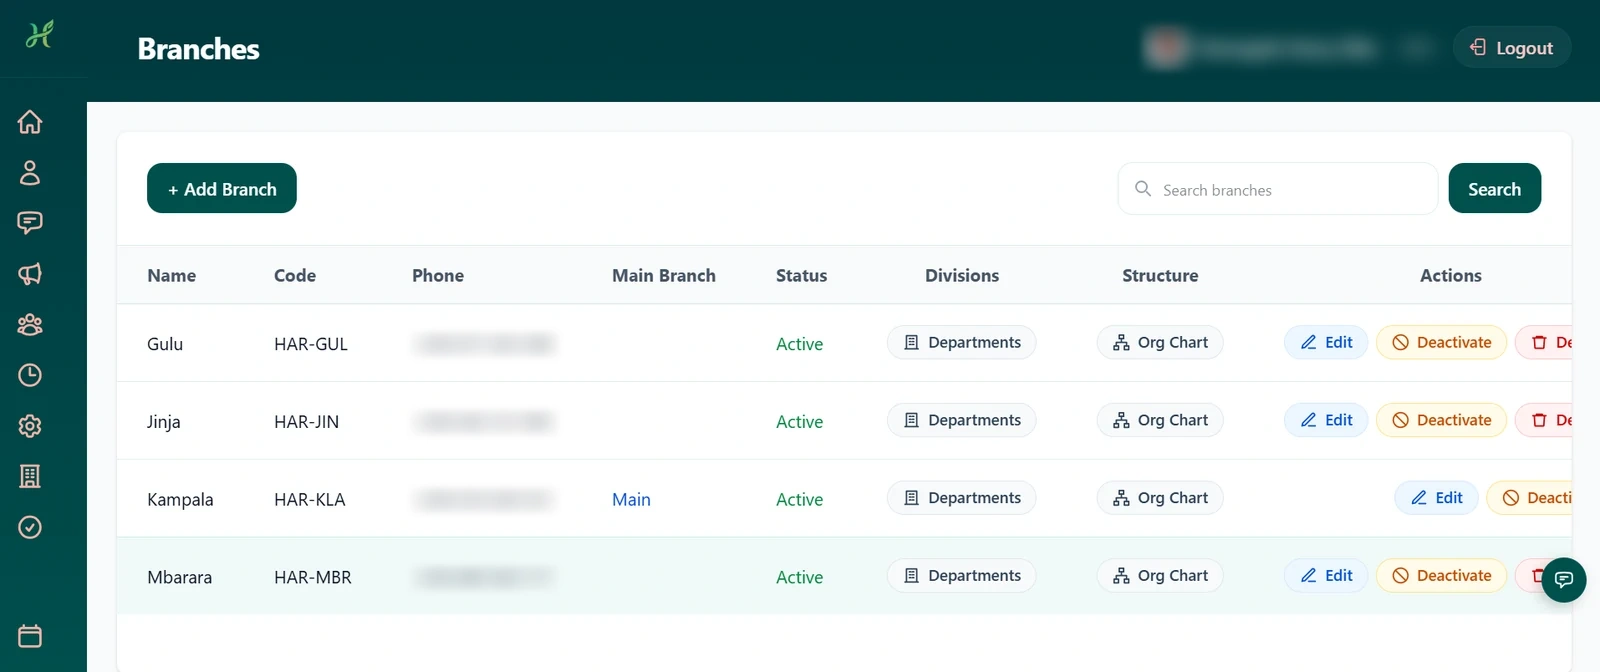Open the building sidebar icon
The height and width of the screenshot is (672, 1600).
(30, 476)
